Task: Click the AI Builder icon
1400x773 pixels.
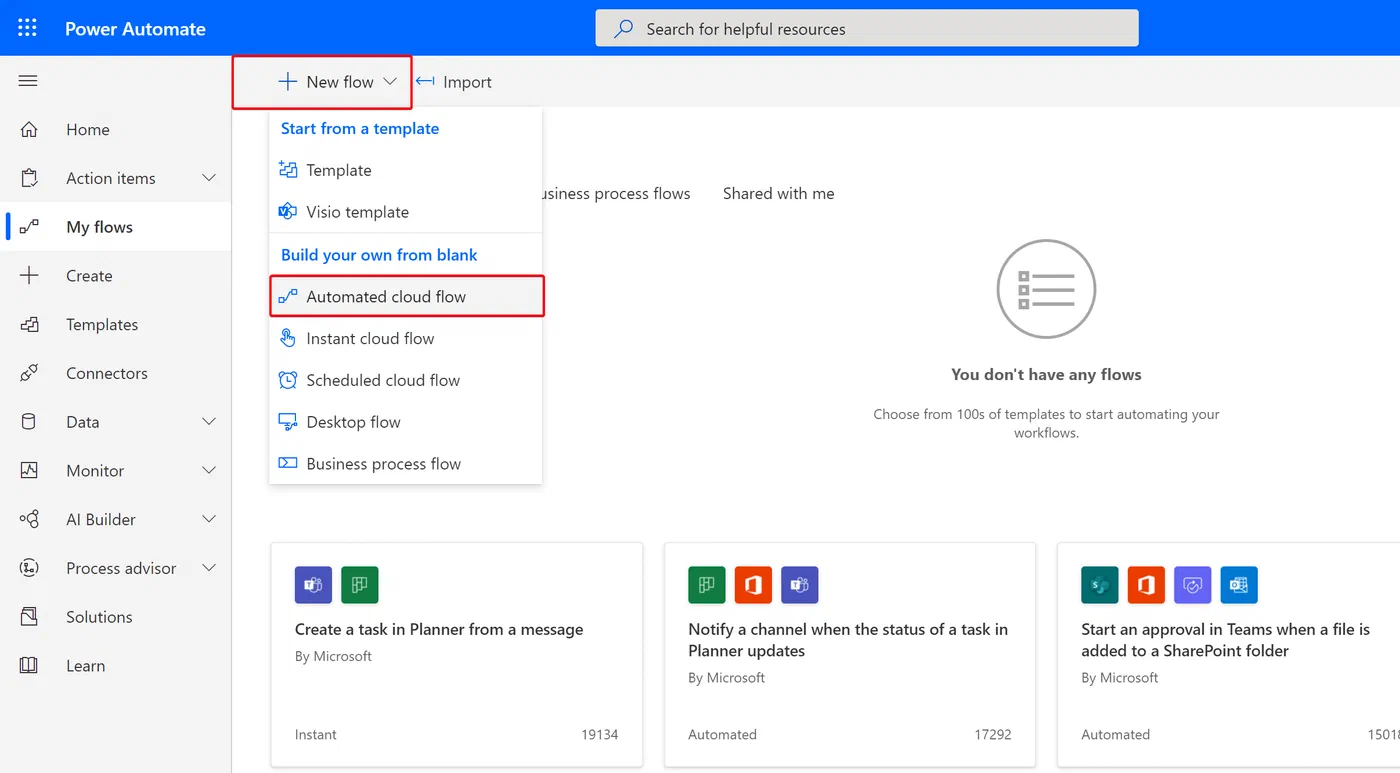Action: (29, 519)
